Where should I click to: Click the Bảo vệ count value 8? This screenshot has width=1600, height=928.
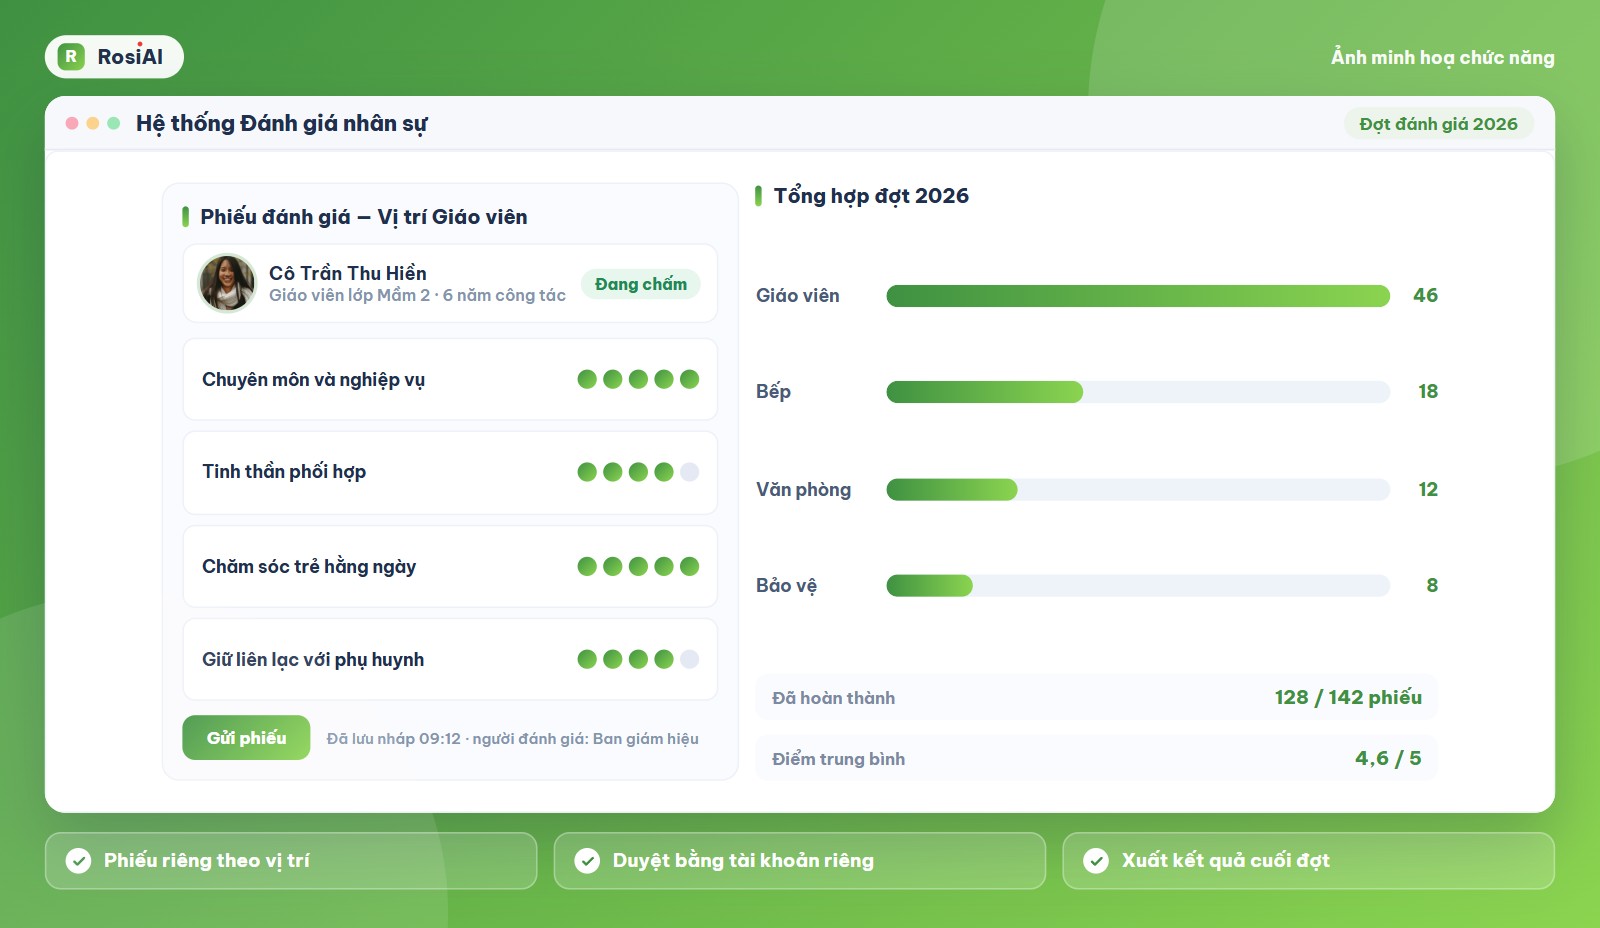click(1432, 586)
